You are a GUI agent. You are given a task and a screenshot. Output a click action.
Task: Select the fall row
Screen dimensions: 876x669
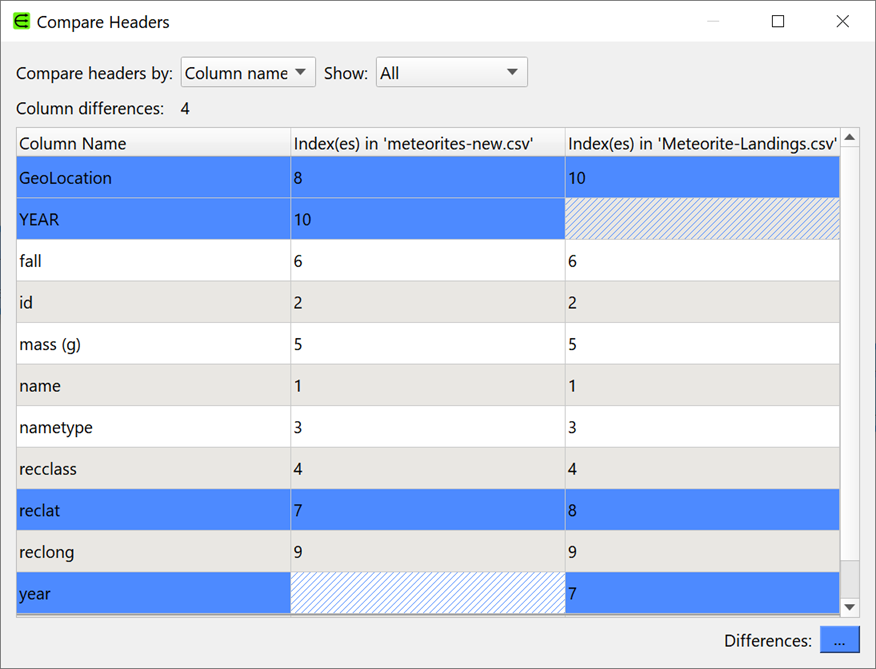pos(152,261)
